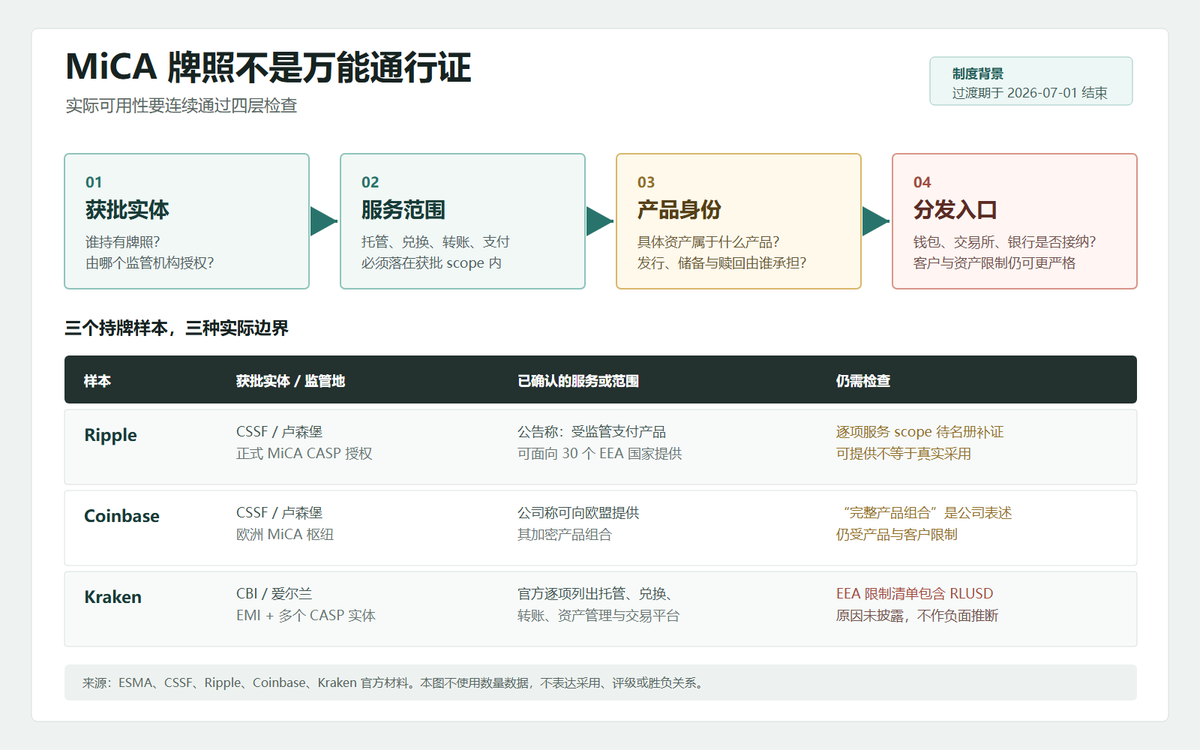Viewport: 1200px width, 750px height.
Task: Click '客户与资产限制仍可更严格' line
Action: (994, 263)
